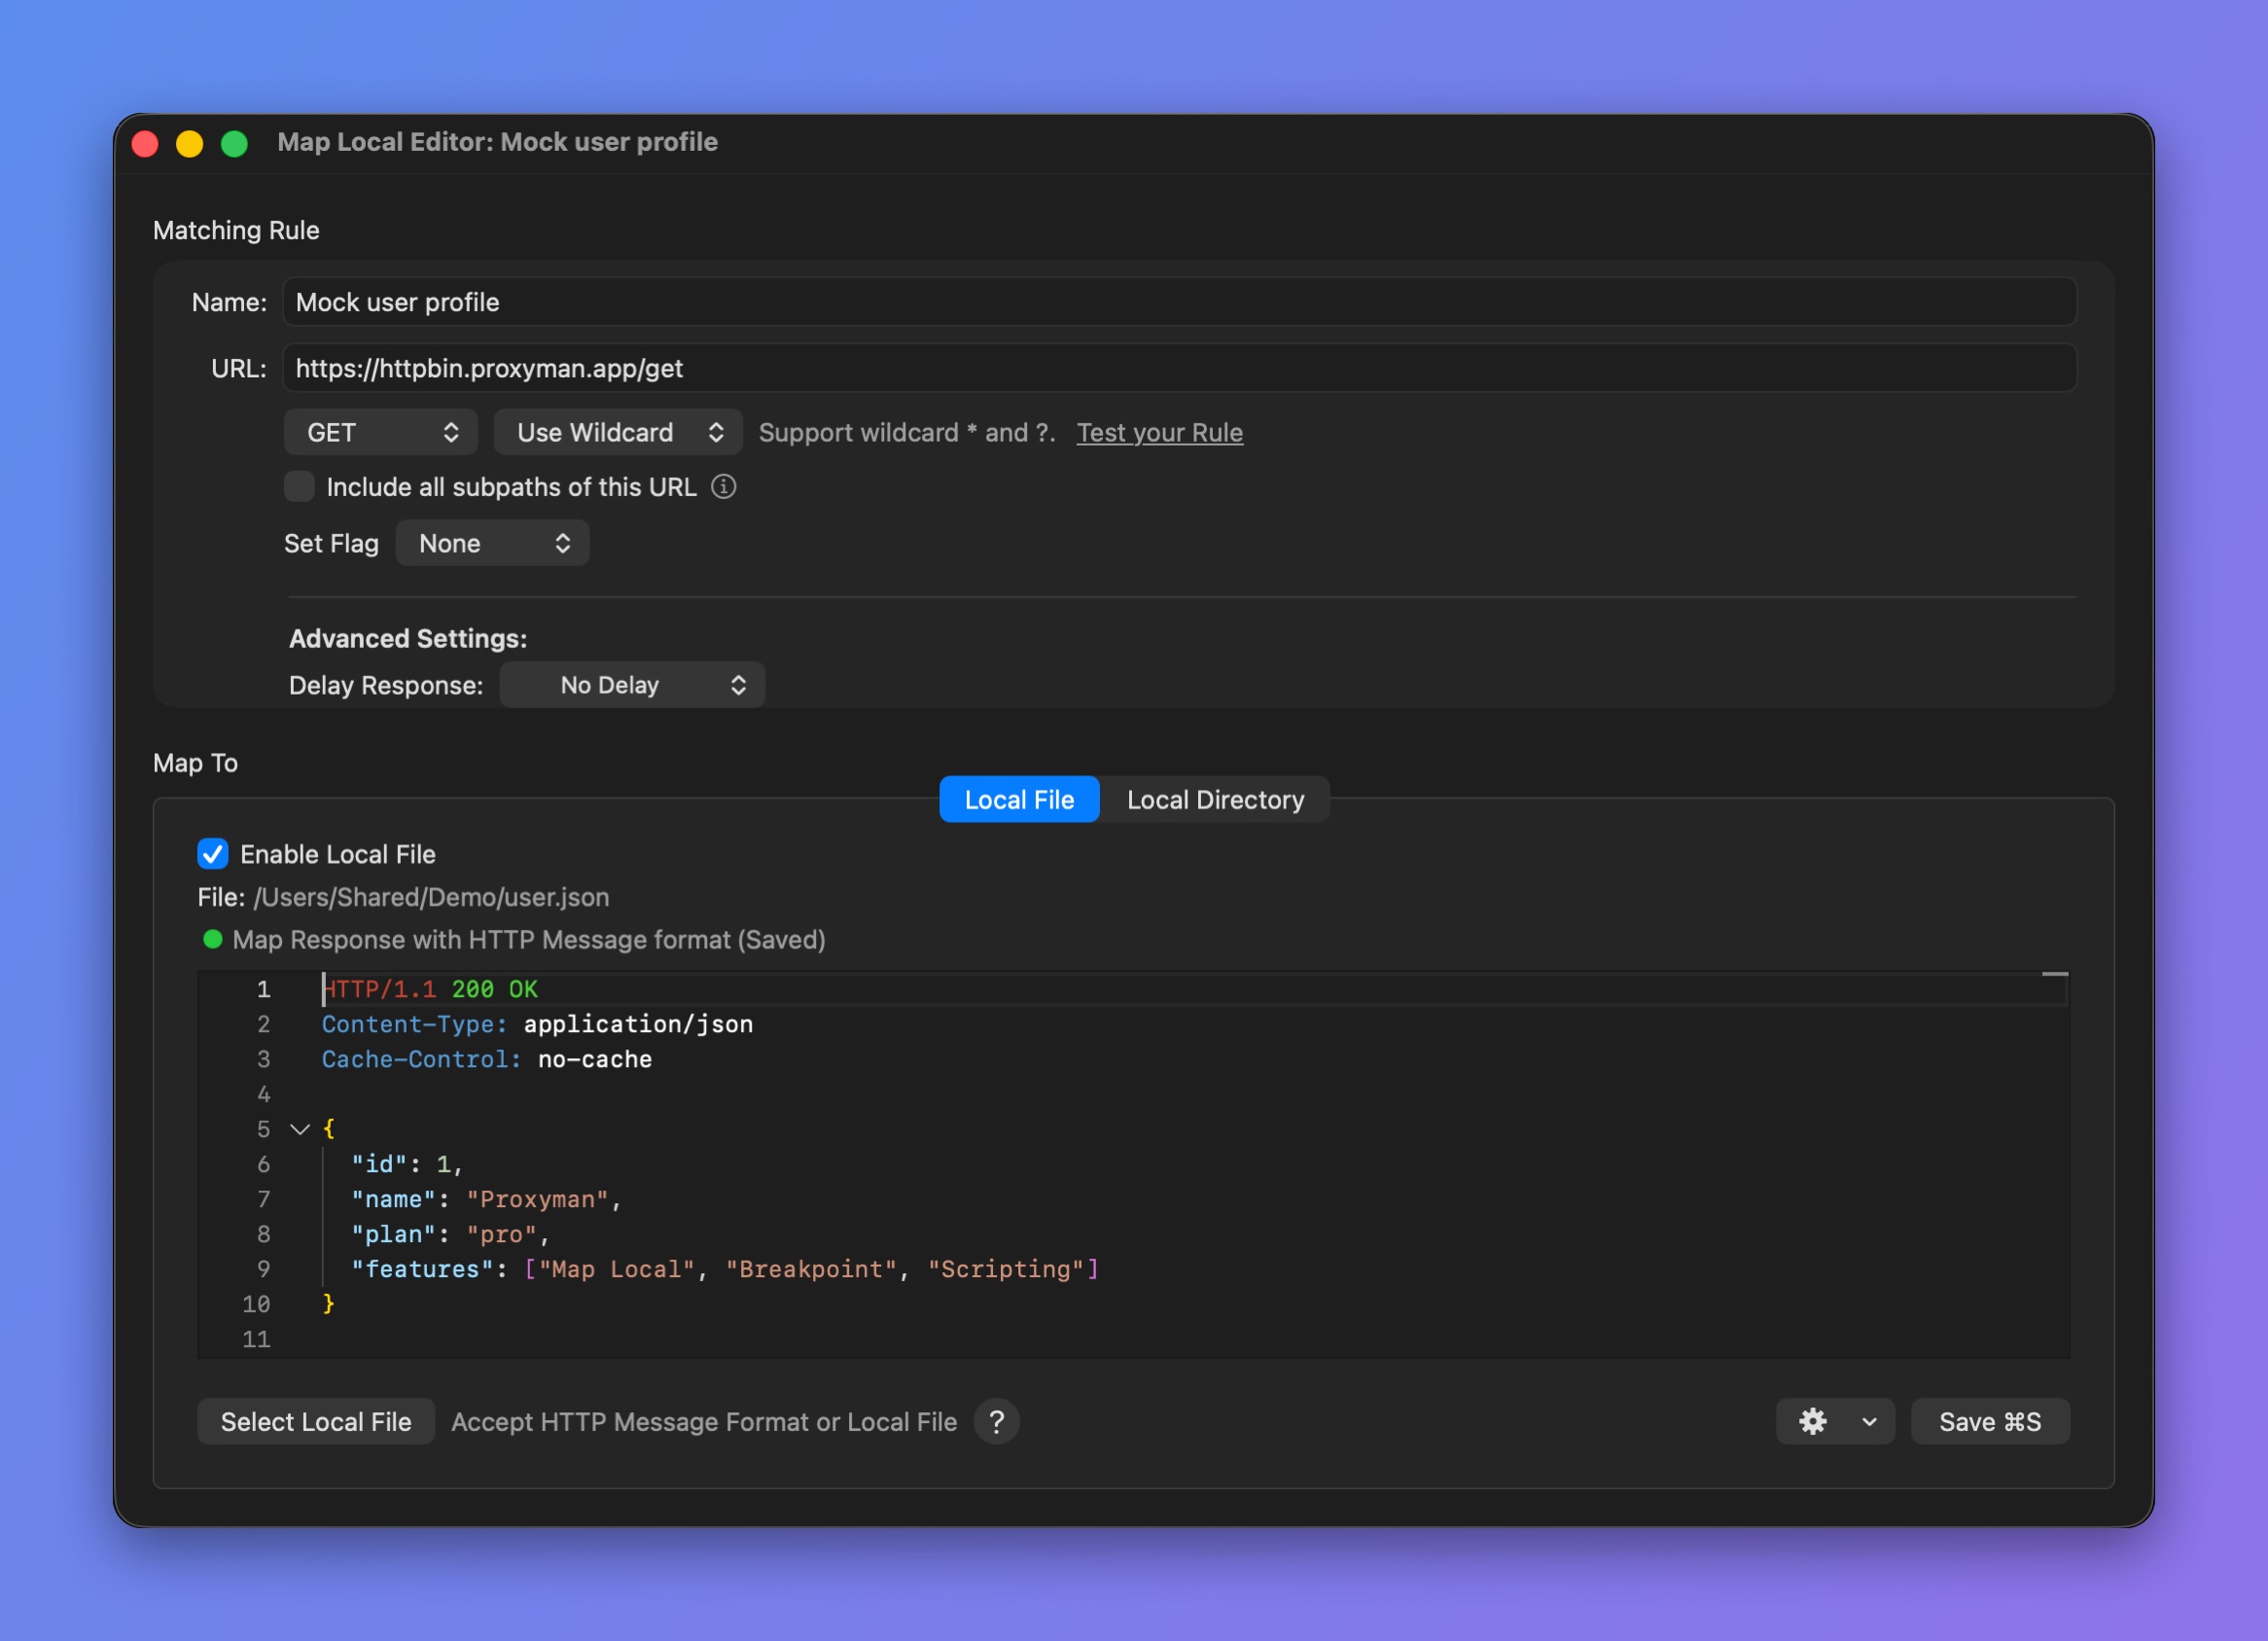Click the closing brace on line 10
The image size is (2268, 1641).
pyautogui.click(x=328, y=1303)
